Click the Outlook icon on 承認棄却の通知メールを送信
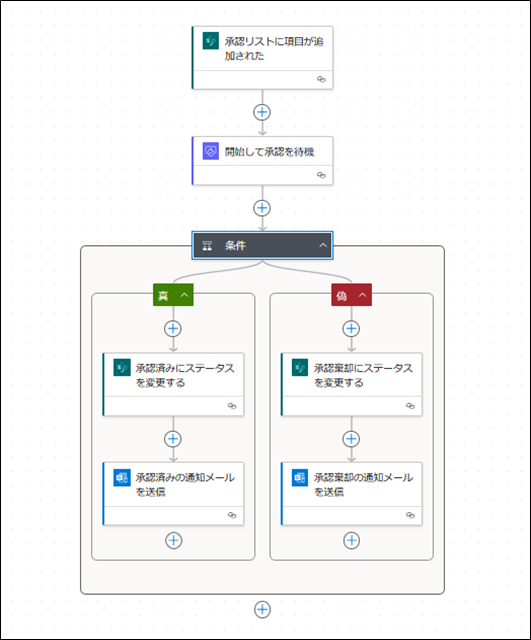This screenshot has width=531, height=640. (300, 478)
